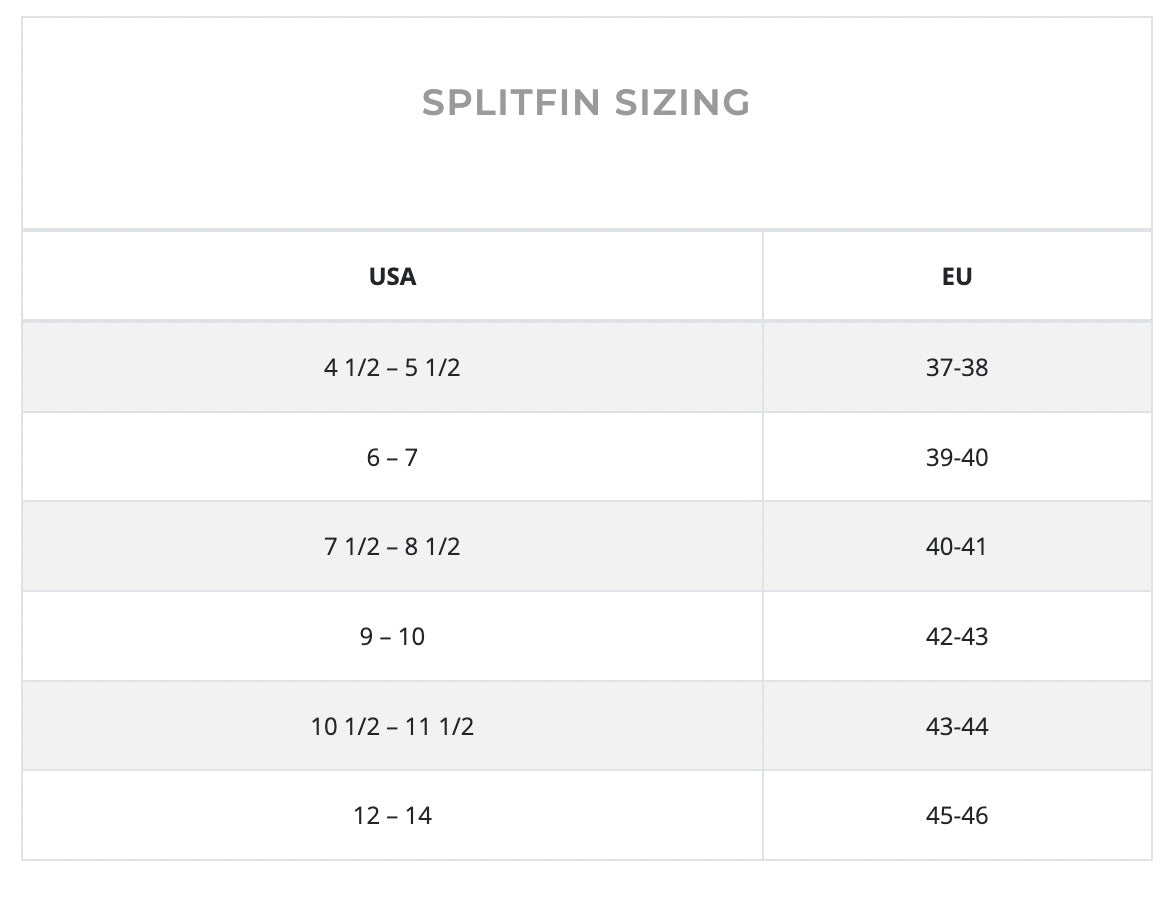The height and width of the screenshot is (900, 1170).
Task: Click the 43-44 EU size cell
Action: (x=957, y=725)
